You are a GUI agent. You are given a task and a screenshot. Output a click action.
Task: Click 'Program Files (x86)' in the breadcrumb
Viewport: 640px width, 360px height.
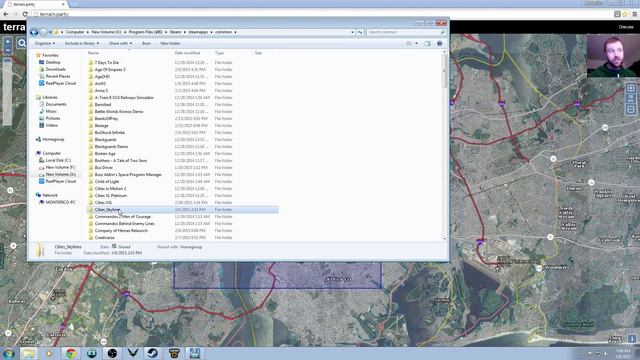click(146, 32)
